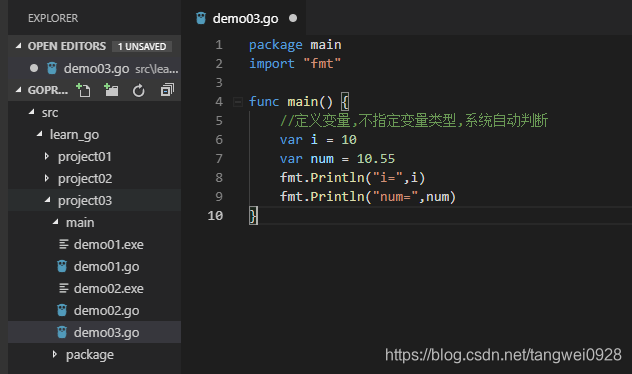Viewport: 632px width, 374px height.
Task: Collapse the GOPR... workspace section arrow
Action: click(x=19, y=90)
